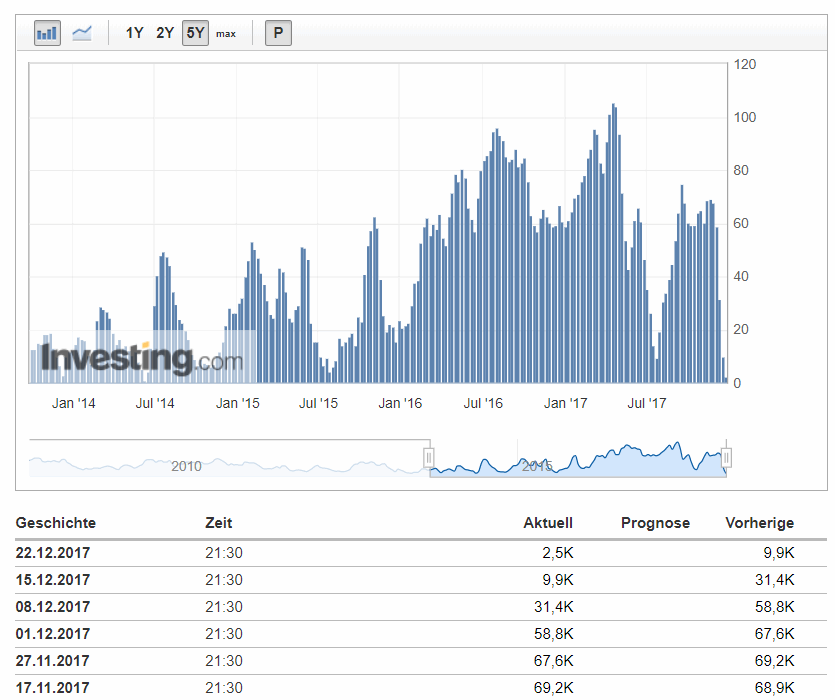Click the Aktuell column header

point(548,522)
